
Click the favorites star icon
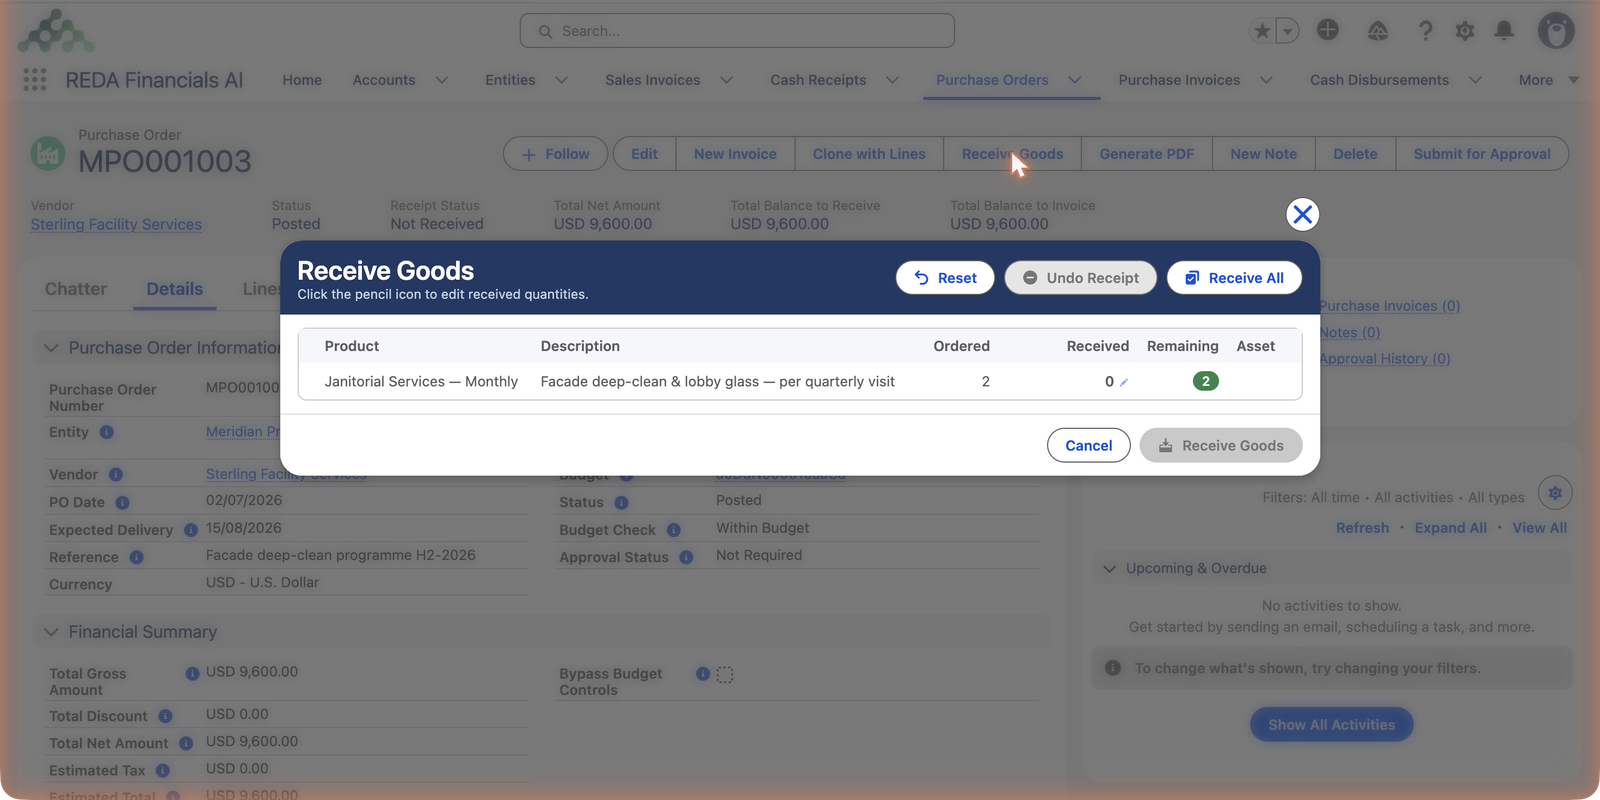[1262, 31]
